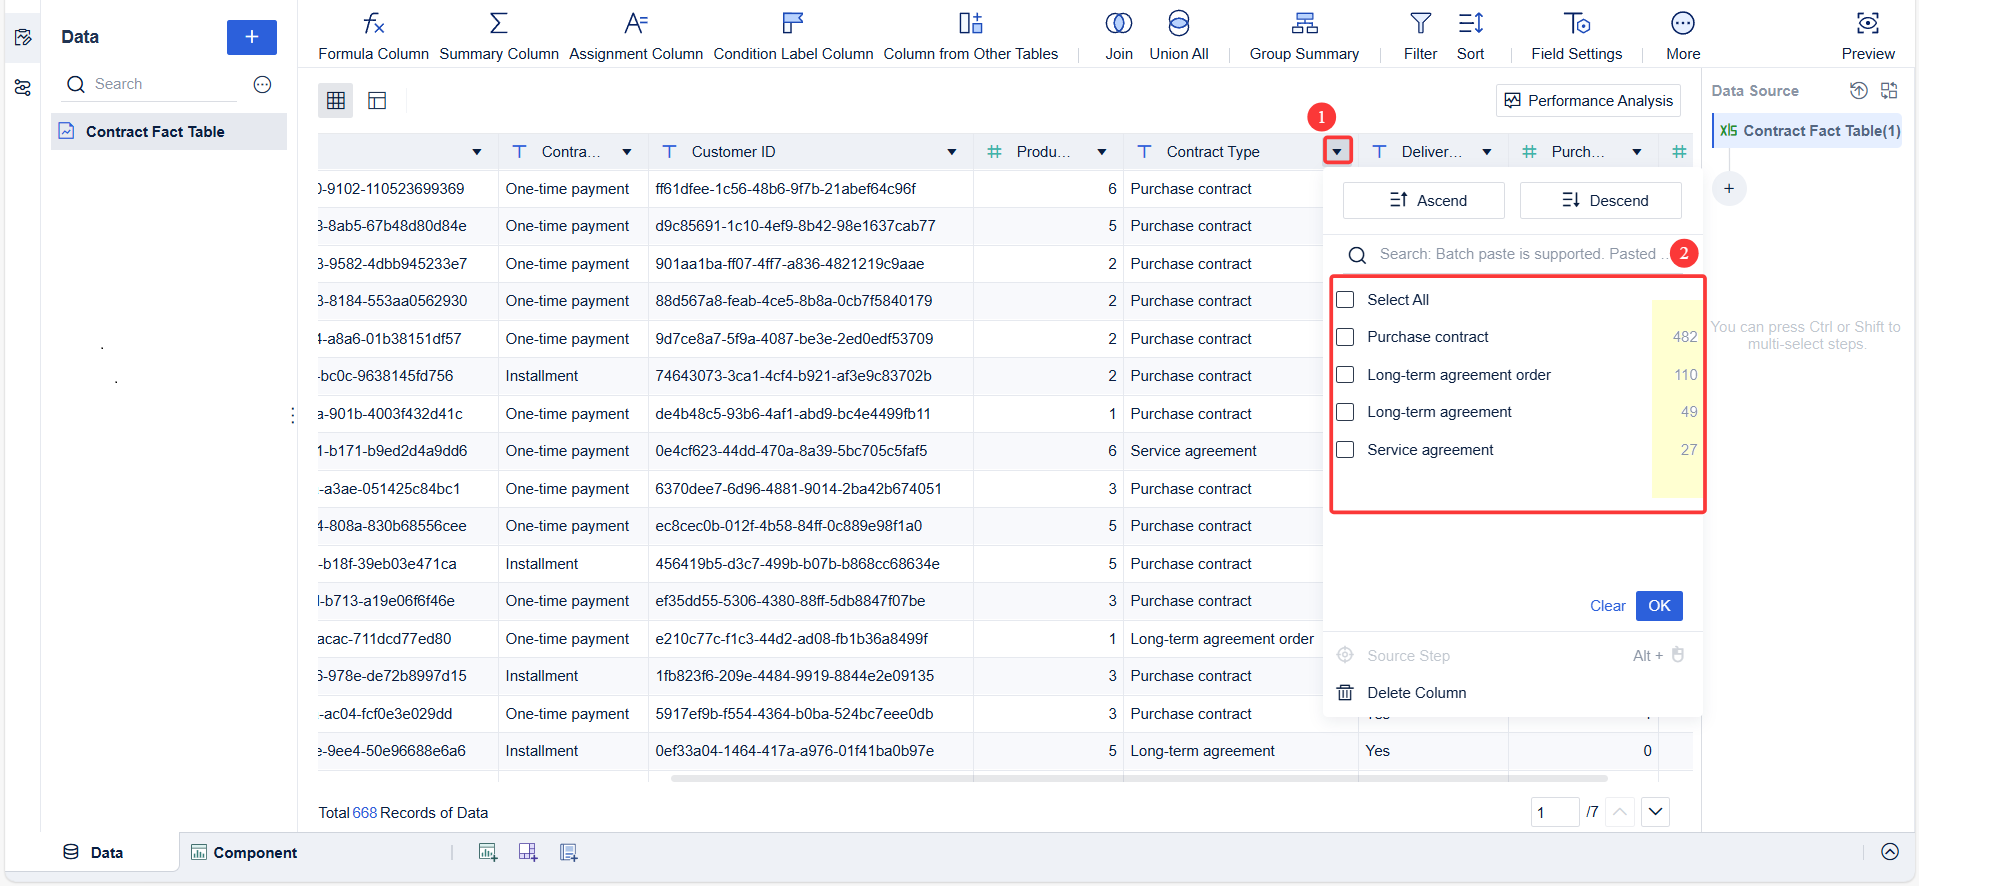Viewport: 2001px width, 886px height.
Task: Open the Group Summary tool
Action: 1304,36
